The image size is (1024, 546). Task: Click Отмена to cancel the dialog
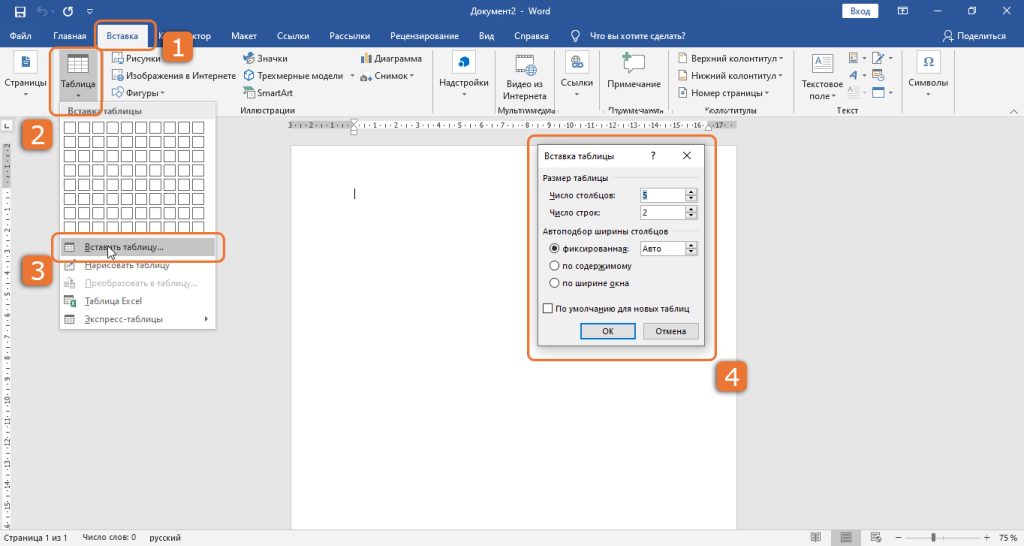click(671, 331)
